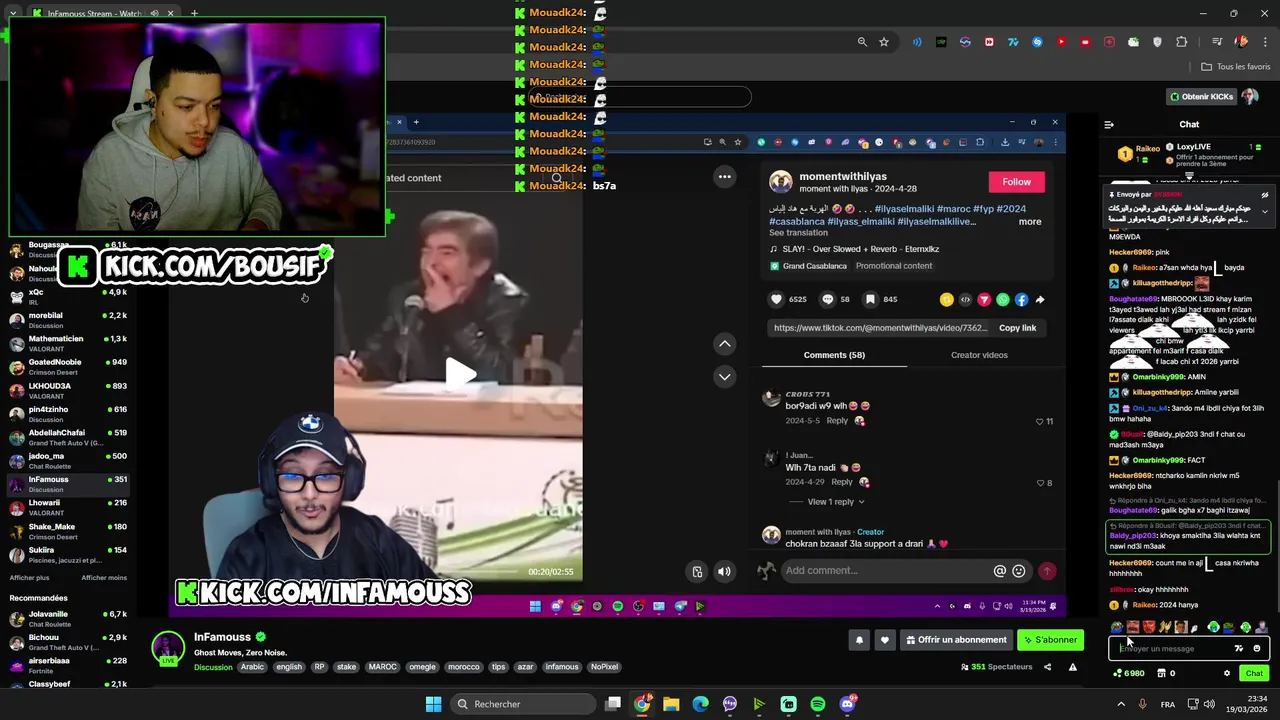Click Obtenir KICKs button
This screenshot has height=720, width=1280.
(1202, 97)
